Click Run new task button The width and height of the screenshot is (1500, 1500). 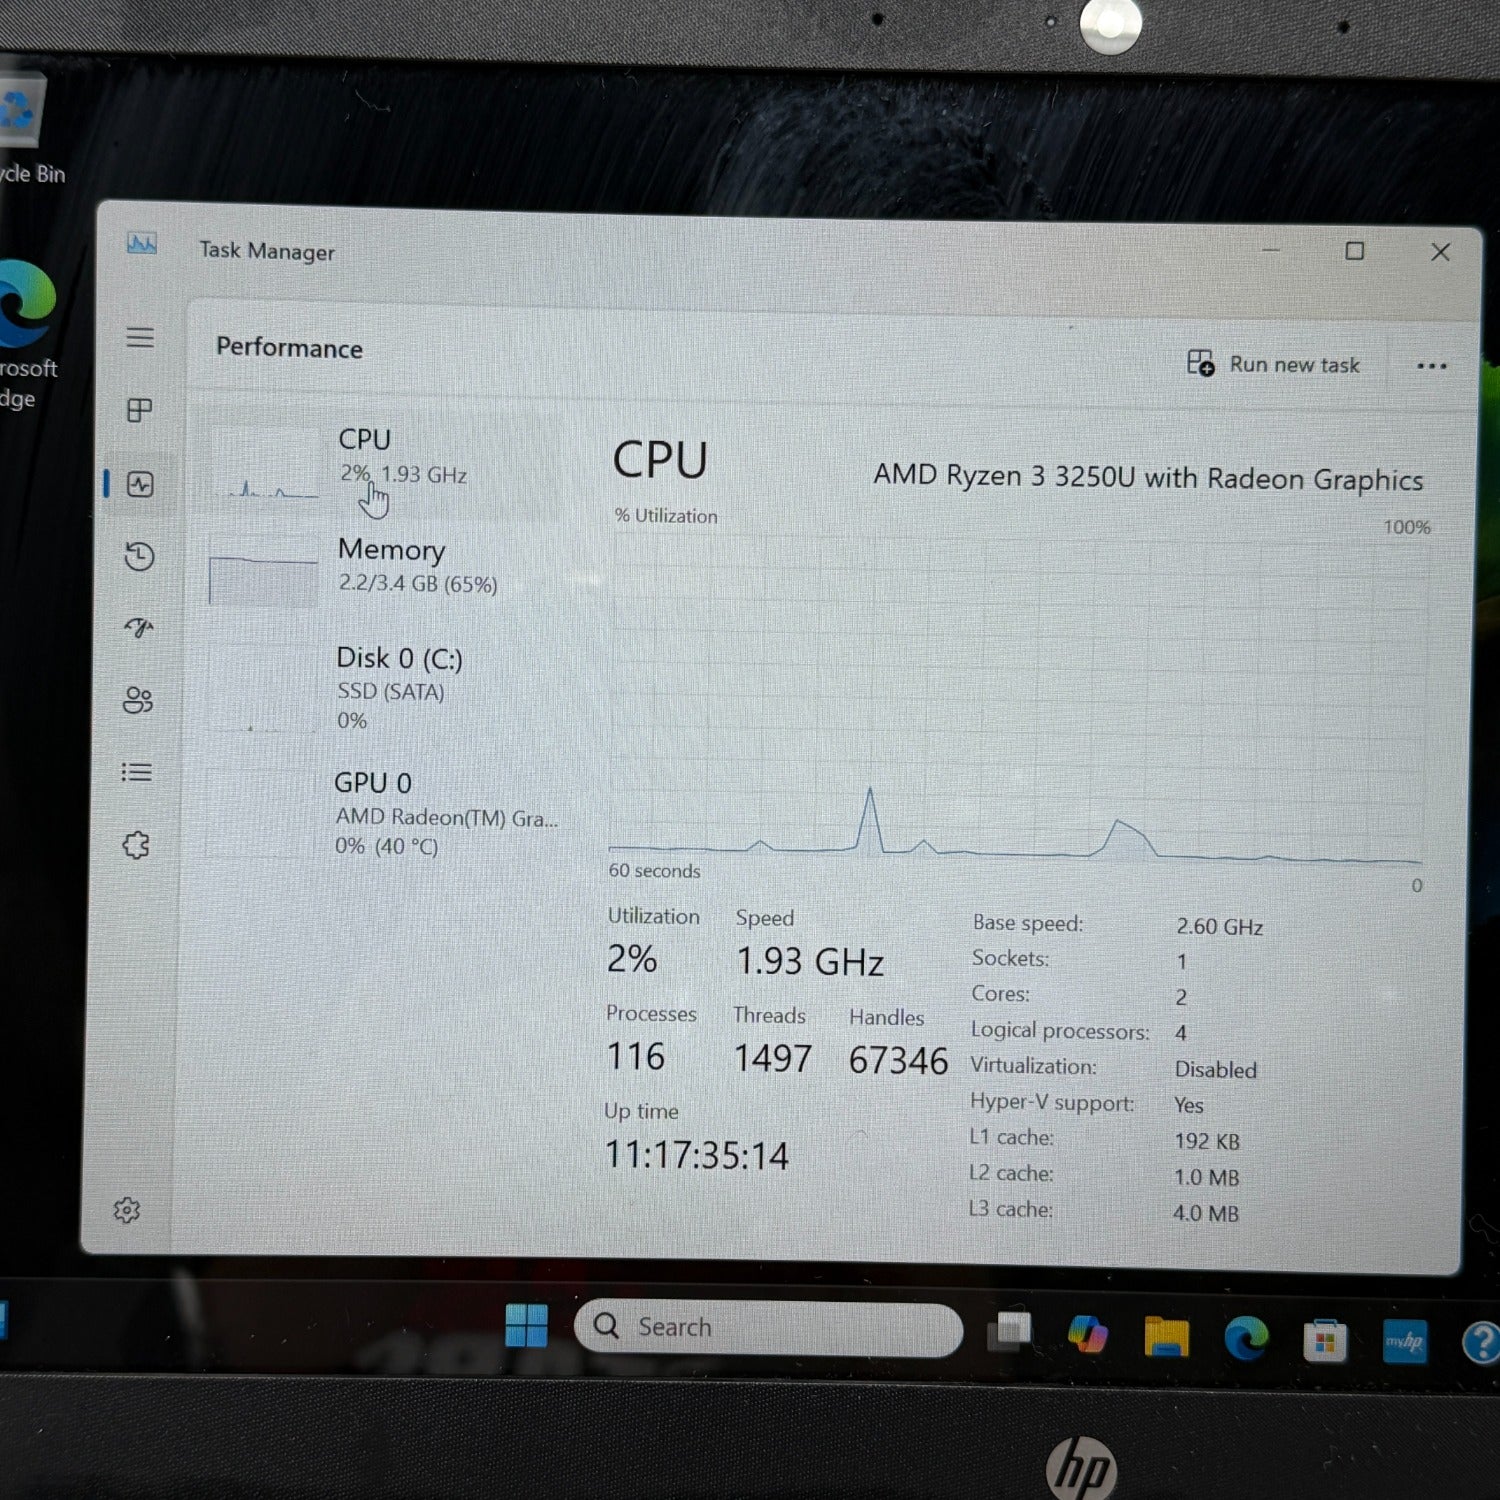coord(1273,364)
